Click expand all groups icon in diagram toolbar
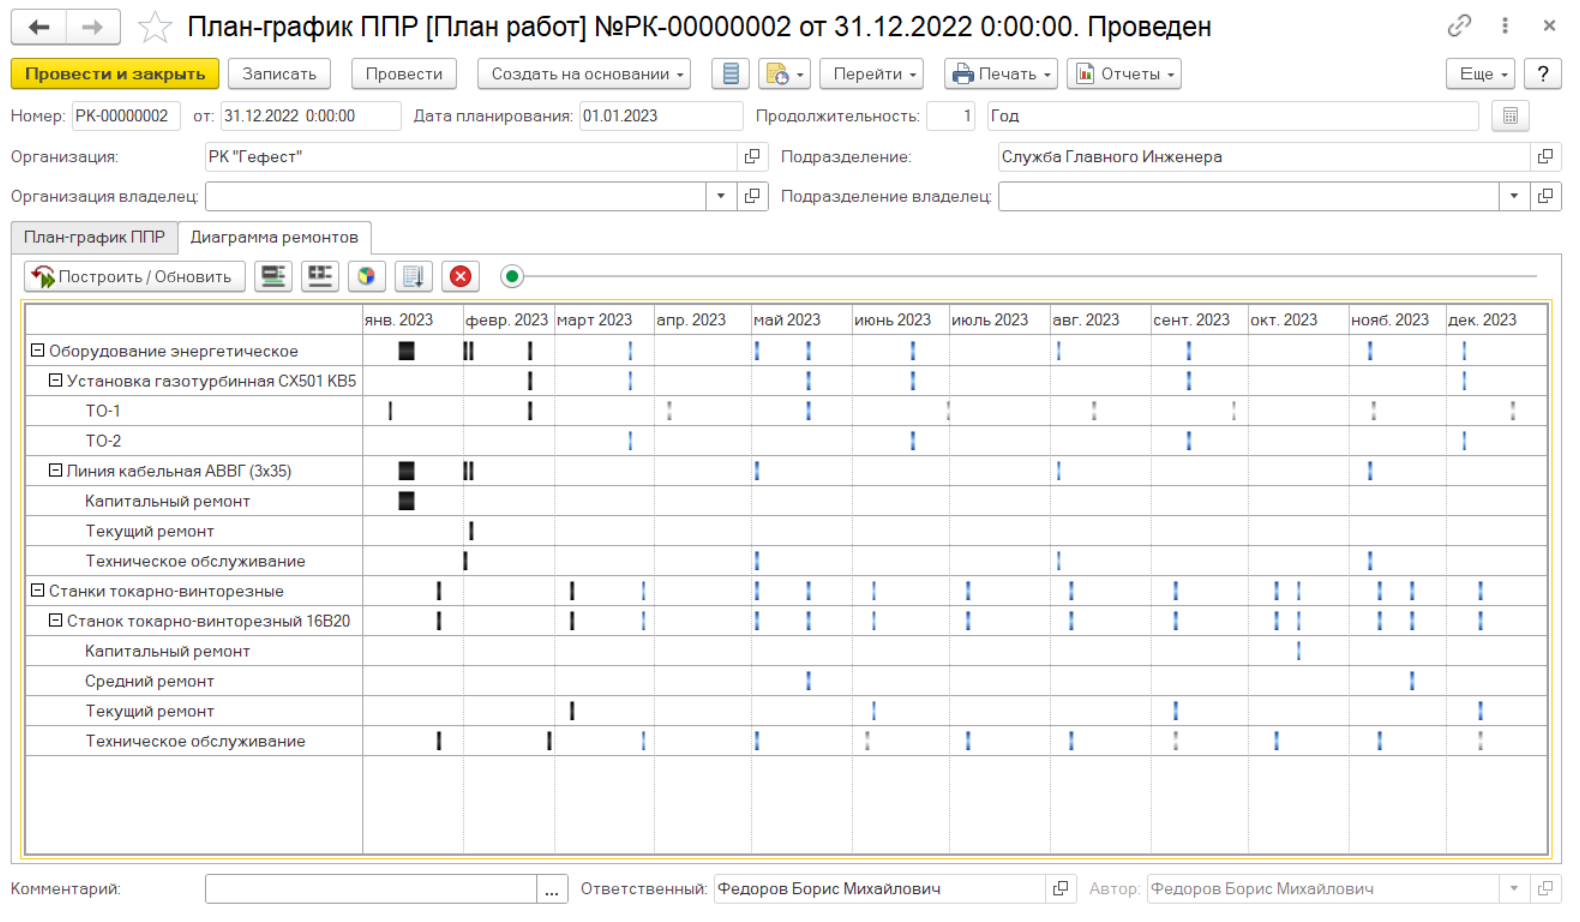Screen dimensions: 1580x922 [x=320, y=276]
